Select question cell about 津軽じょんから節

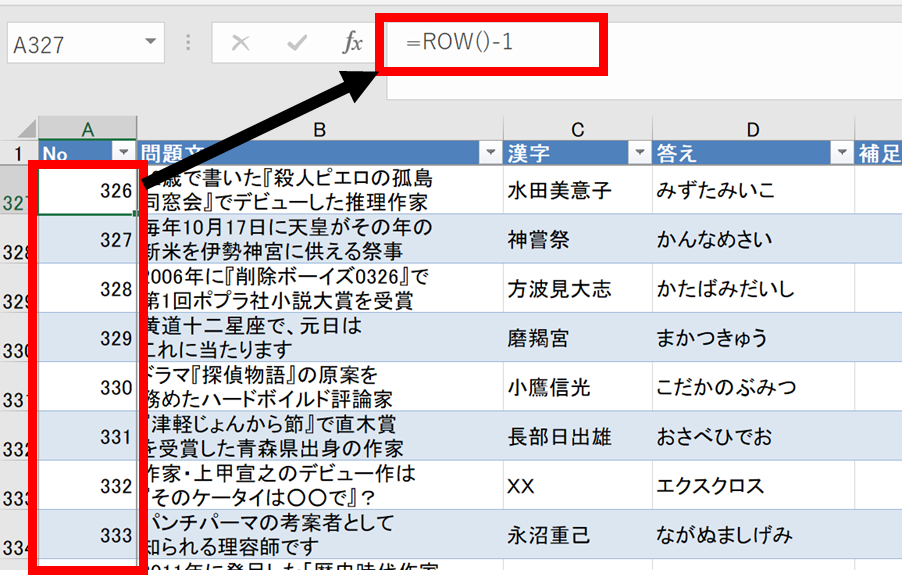320,436
